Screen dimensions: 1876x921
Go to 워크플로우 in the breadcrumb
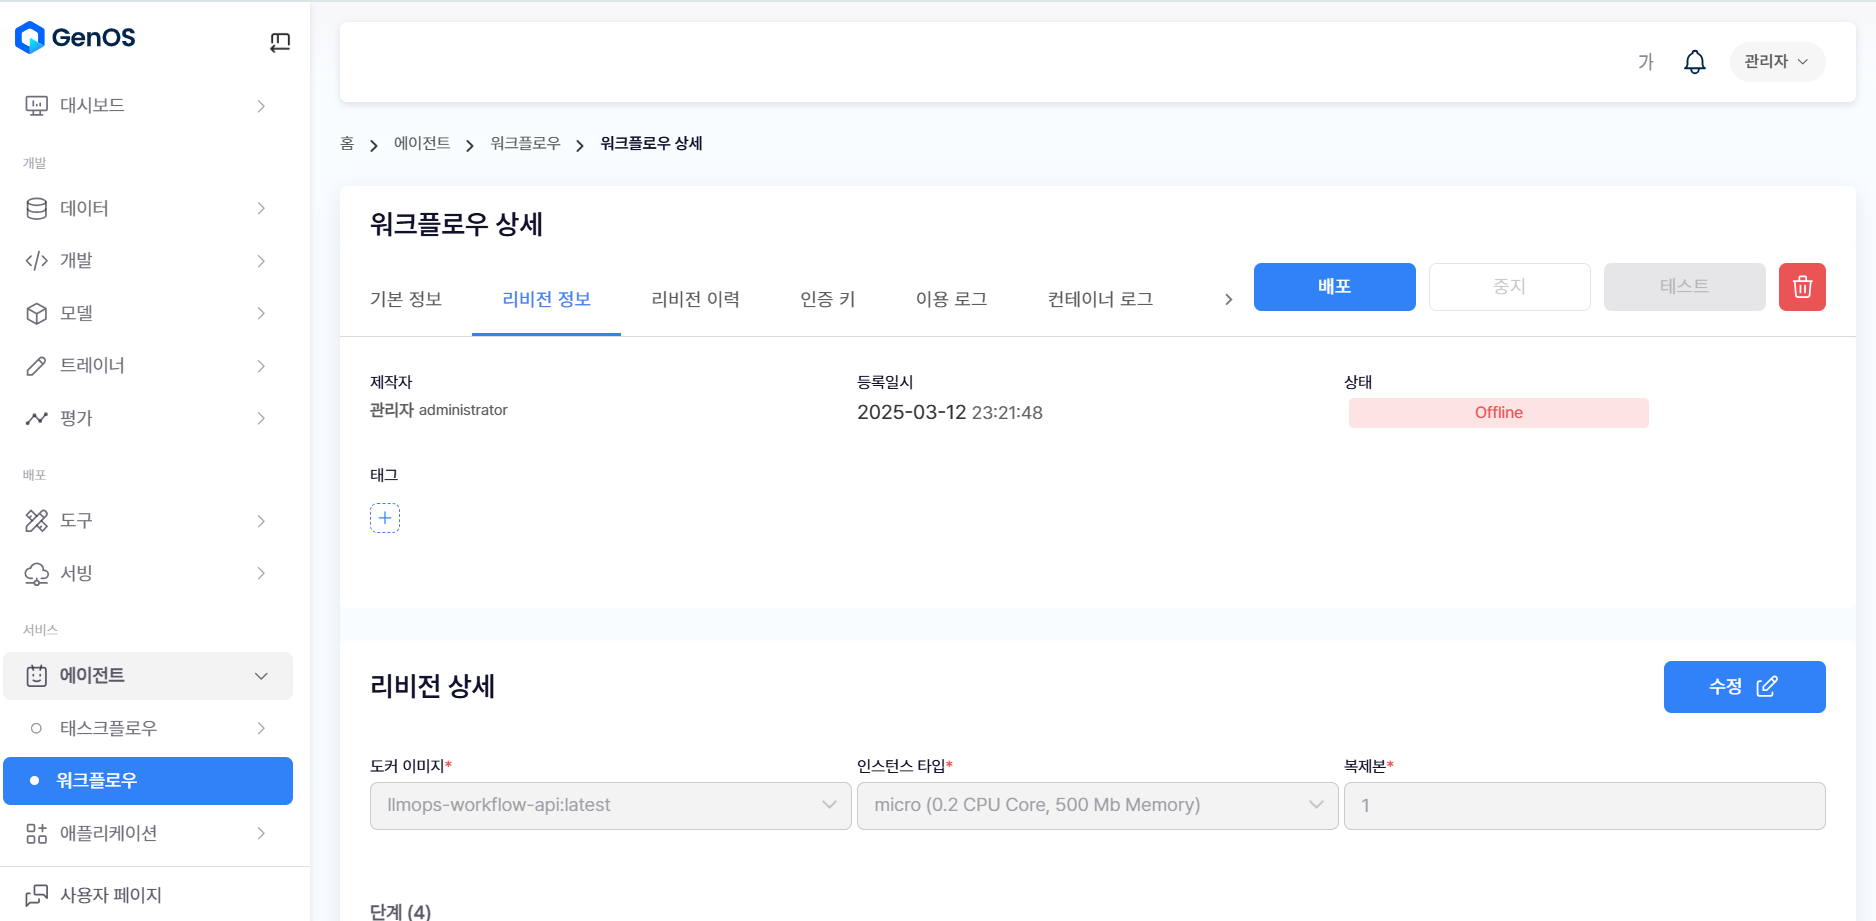(x=525, y=144)
